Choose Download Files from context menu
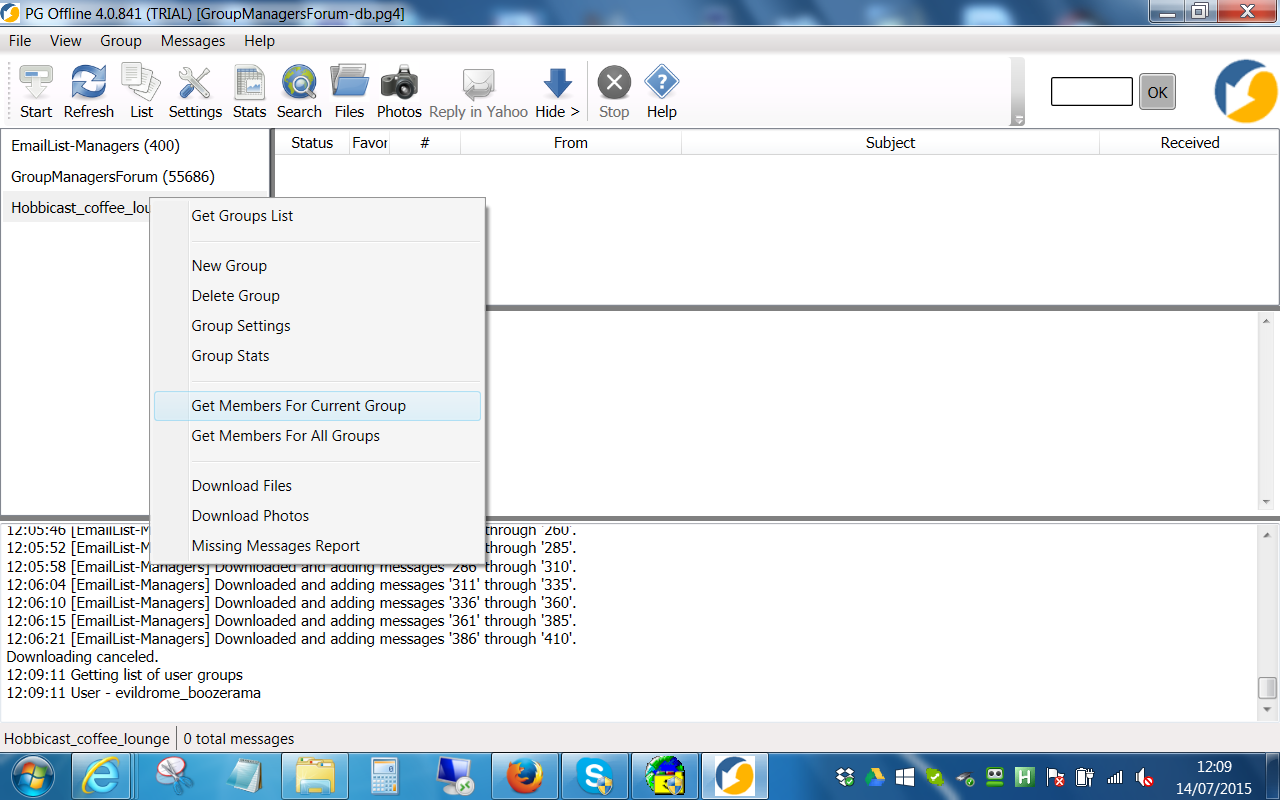The height and width of the screenshot is (800, 1280). (x=317, y=486)
